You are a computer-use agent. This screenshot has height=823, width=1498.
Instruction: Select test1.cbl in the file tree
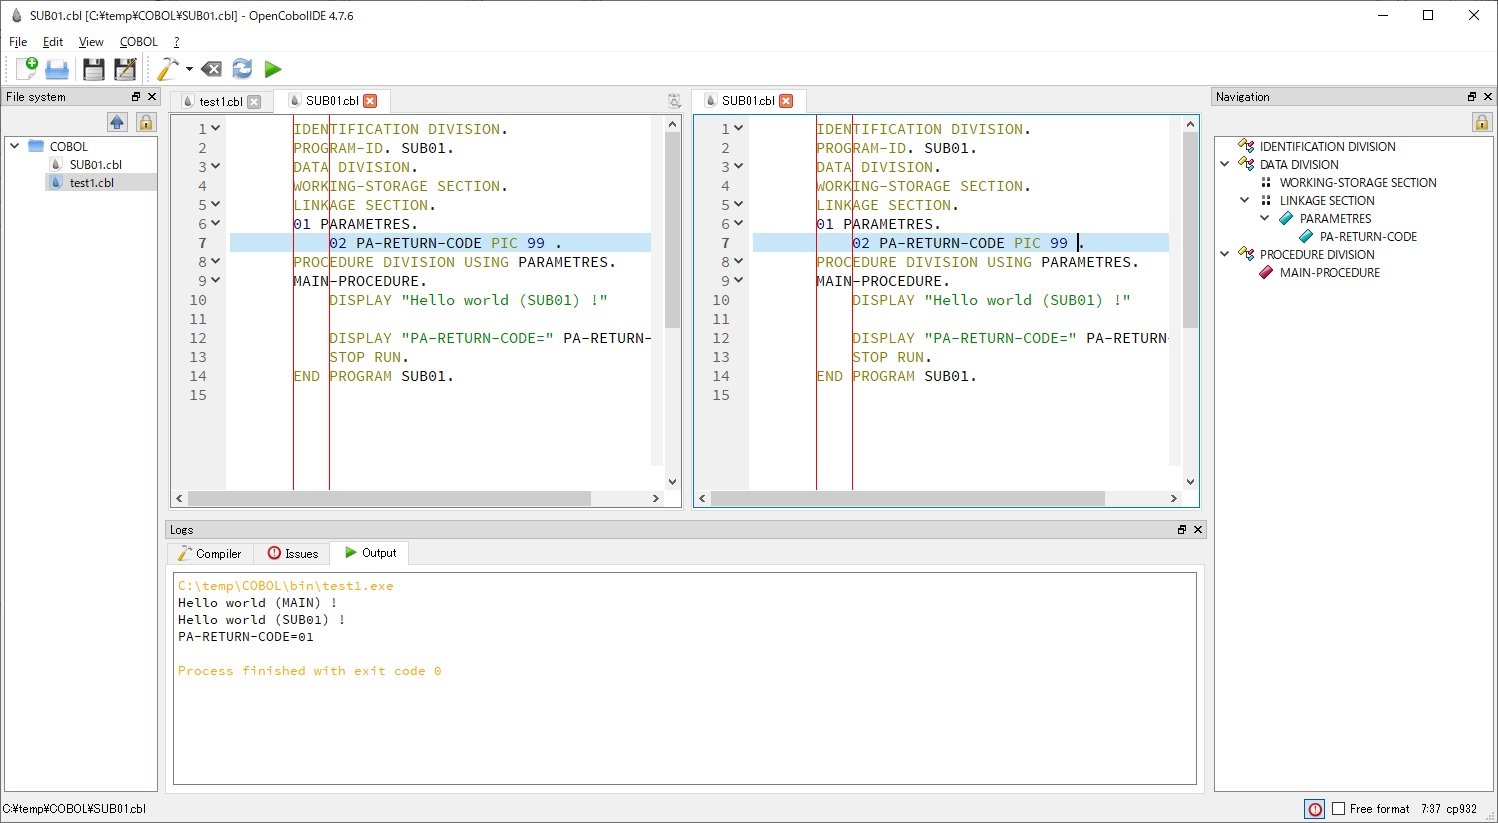pos(92,183)
